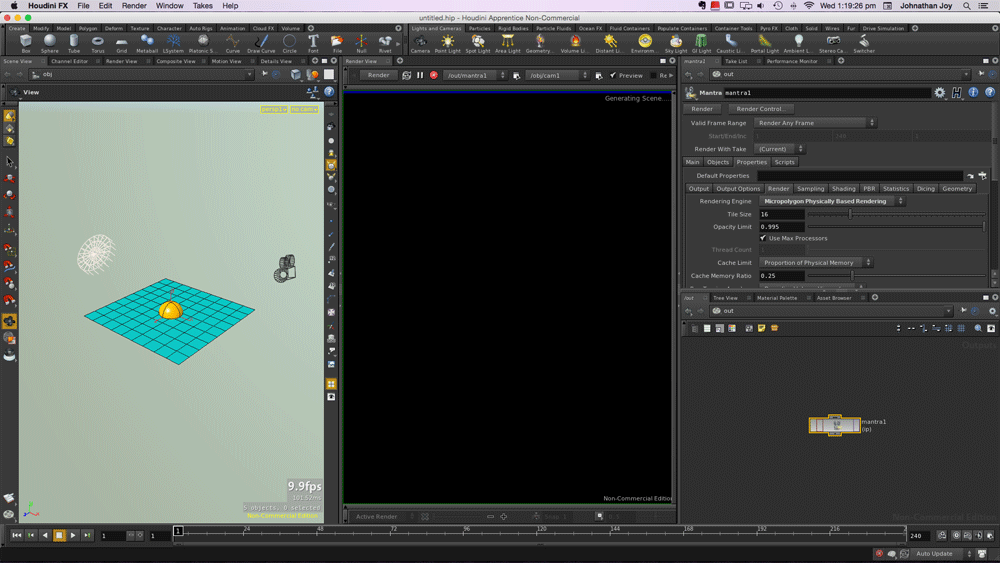Click the Opacity Limit input field
Image resolution: width=1000 pixels, height=563 pixels.
coord(781,227)
